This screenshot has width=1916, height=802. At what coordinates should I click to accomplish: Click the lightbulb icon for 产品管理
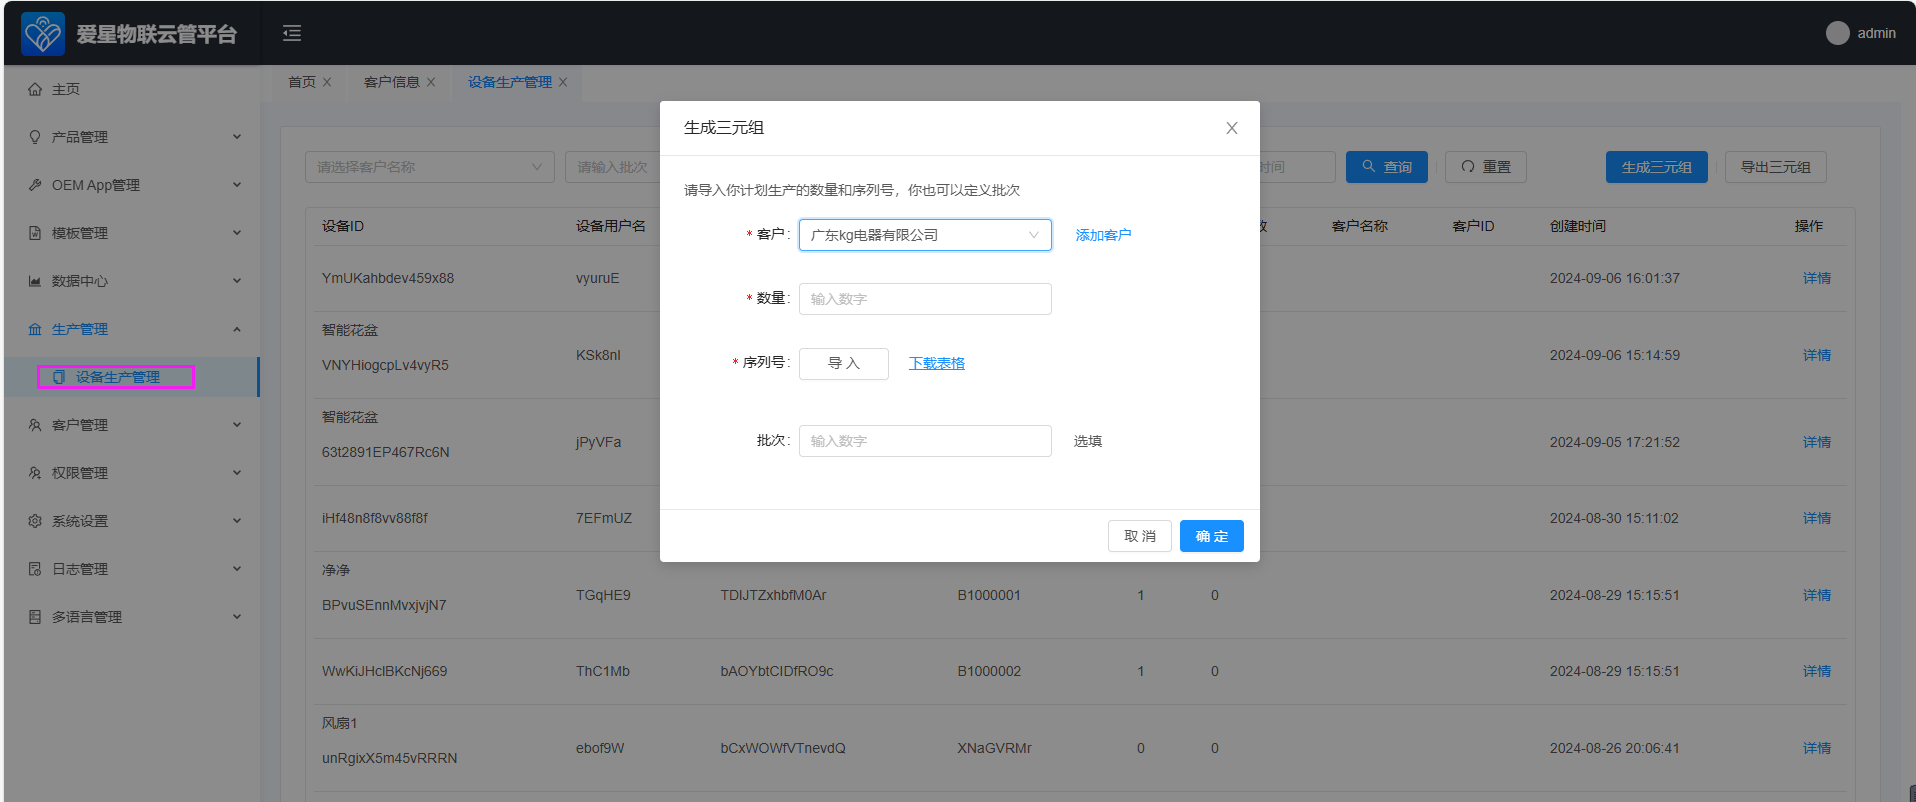click(x=35, y=137)
